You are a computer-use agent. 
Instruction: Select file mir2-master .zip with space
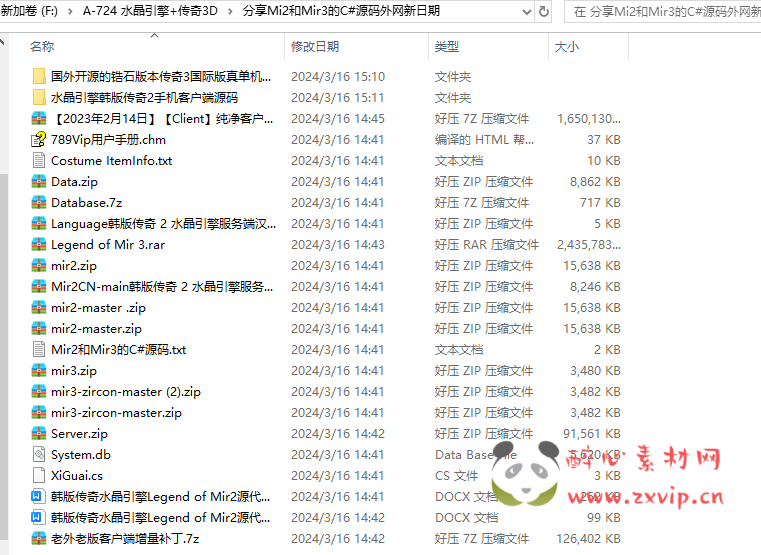[x=99, y=308]
